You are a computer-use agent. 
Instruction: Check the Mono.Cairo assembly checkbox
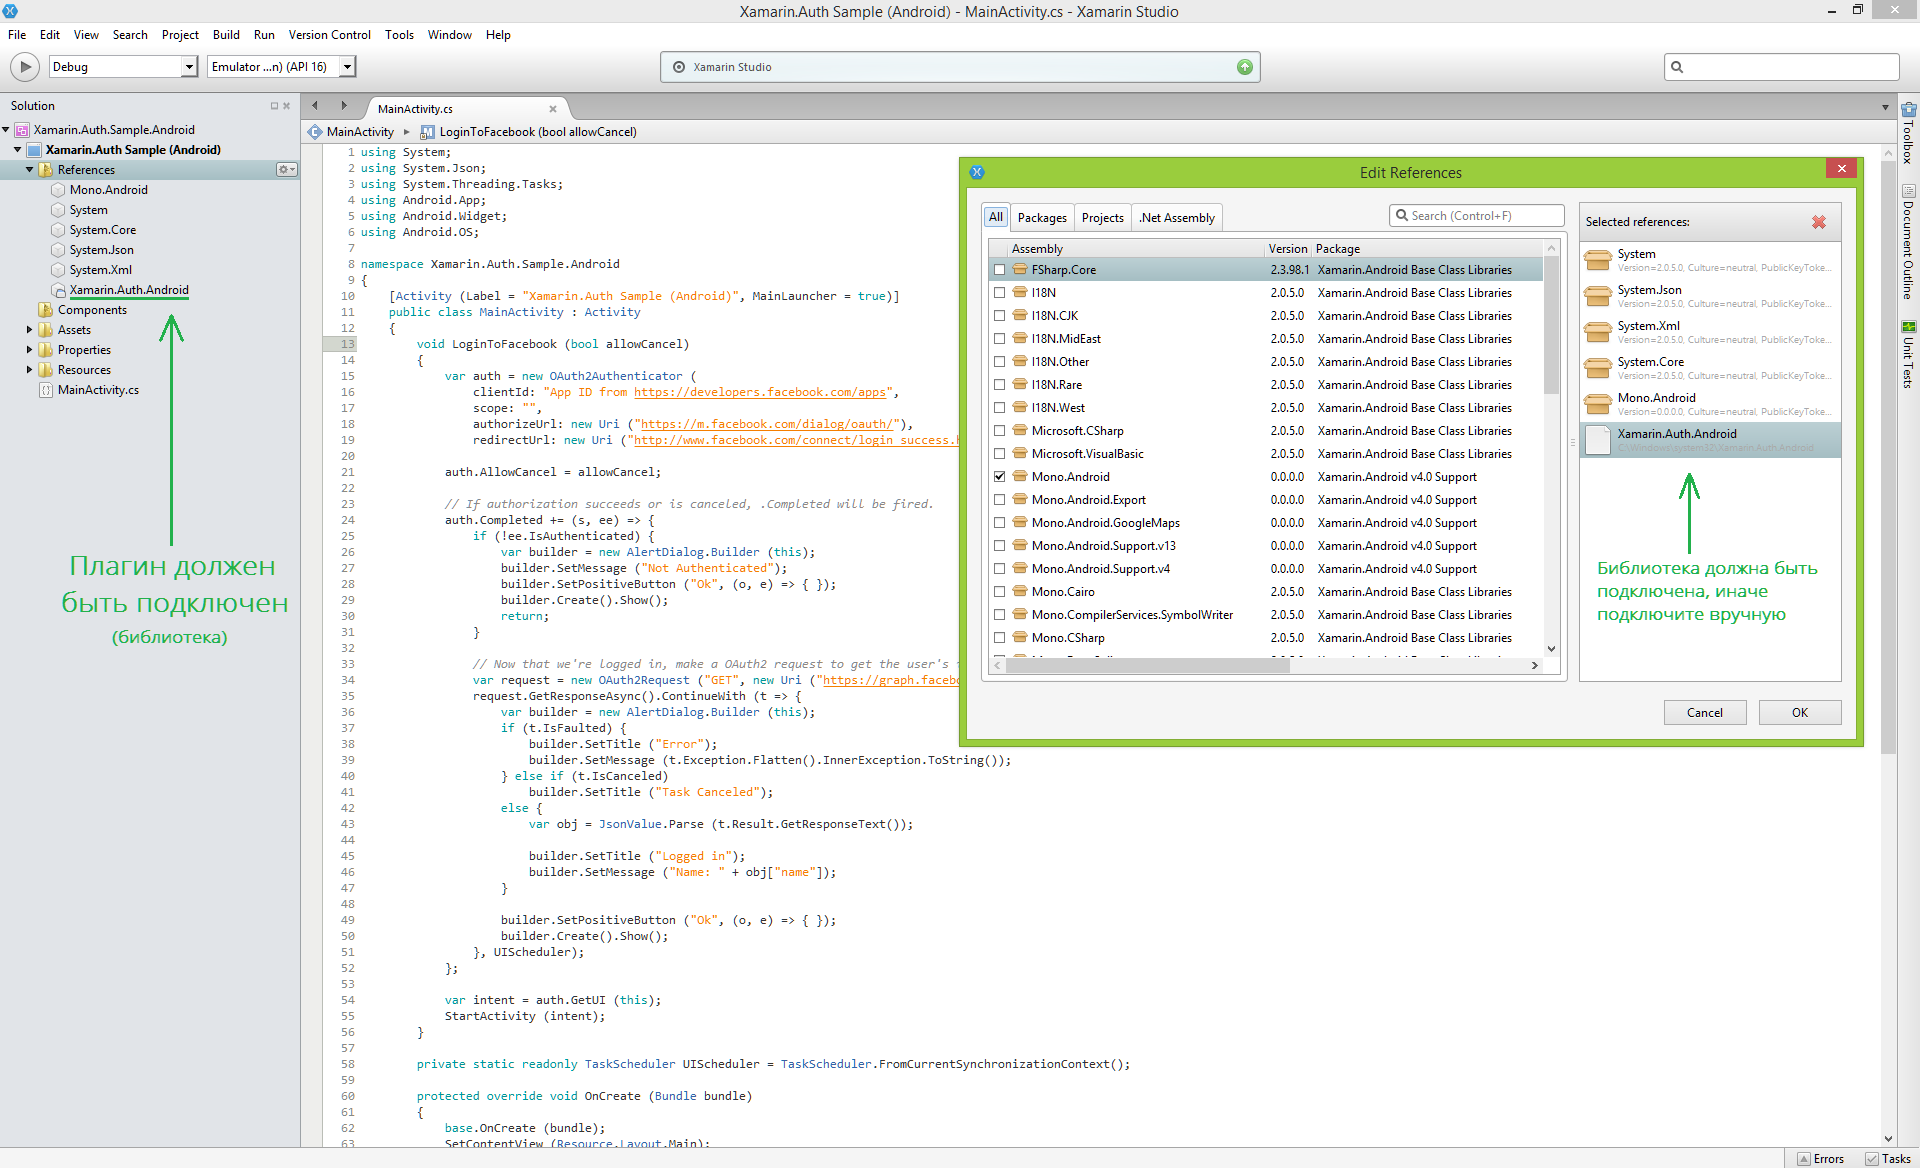click(x=999, y=592)
